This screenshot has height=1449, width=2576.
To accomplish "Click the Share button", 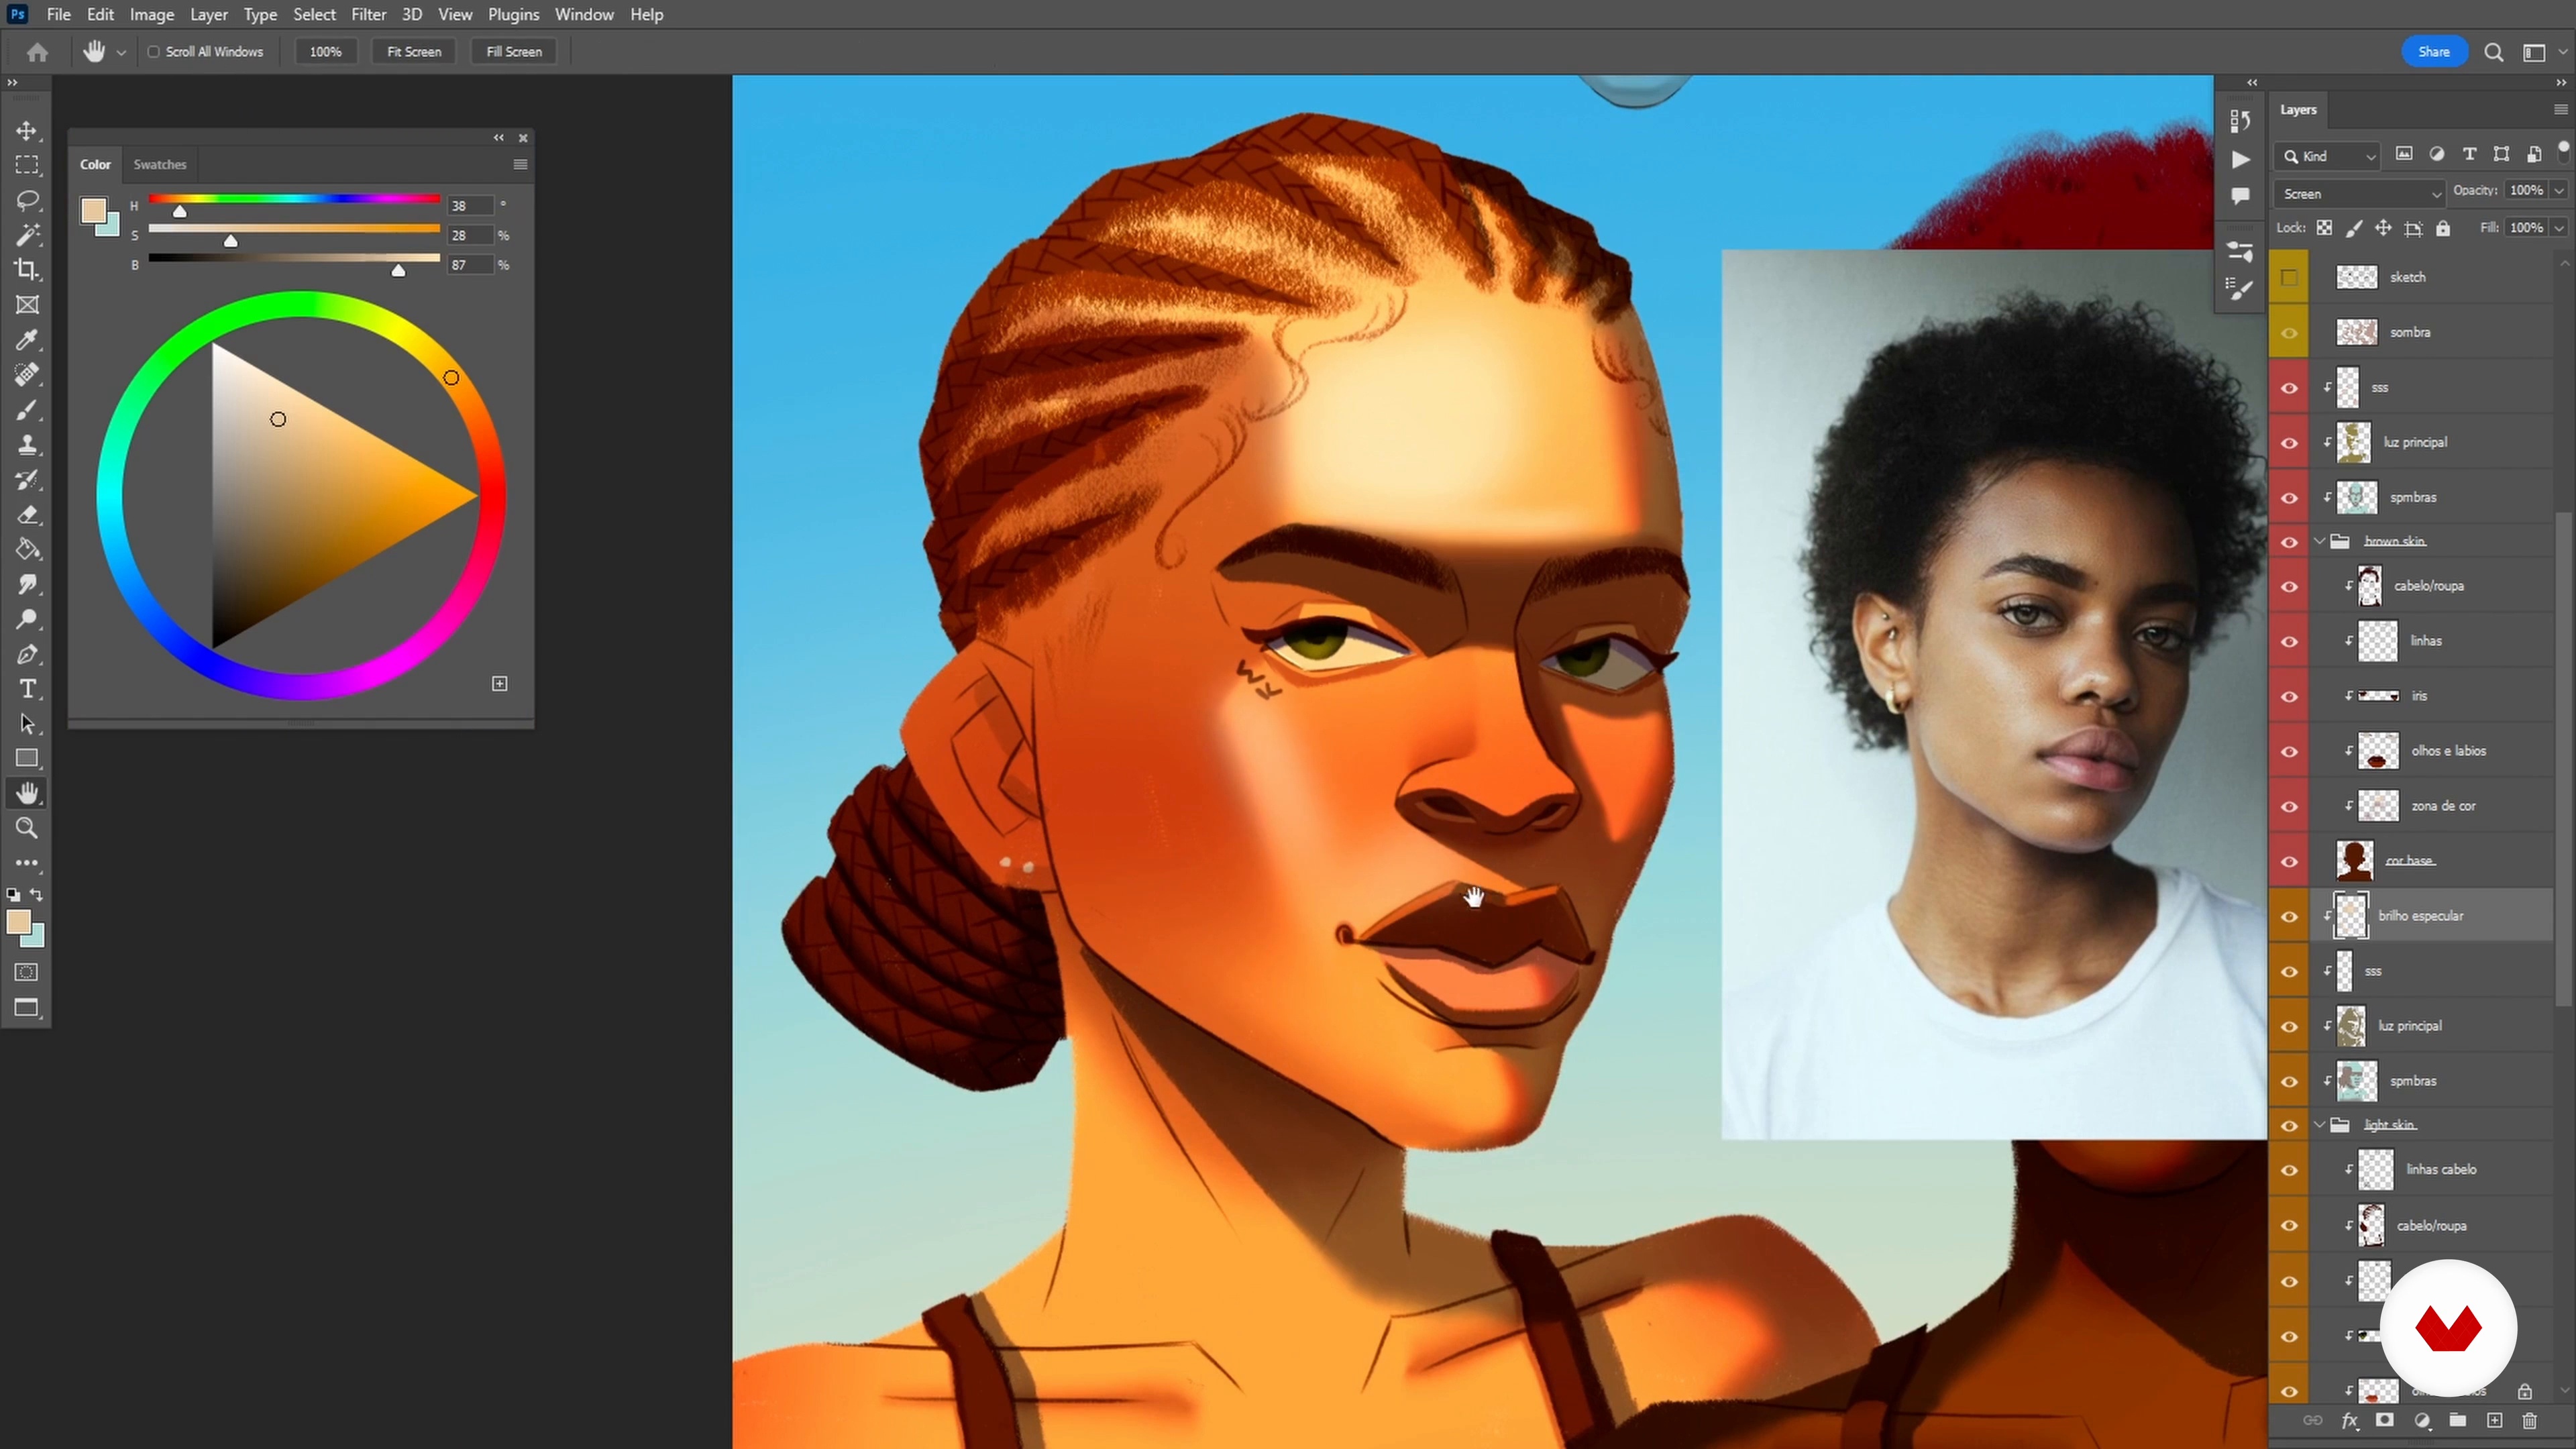I will point(2433,52).
